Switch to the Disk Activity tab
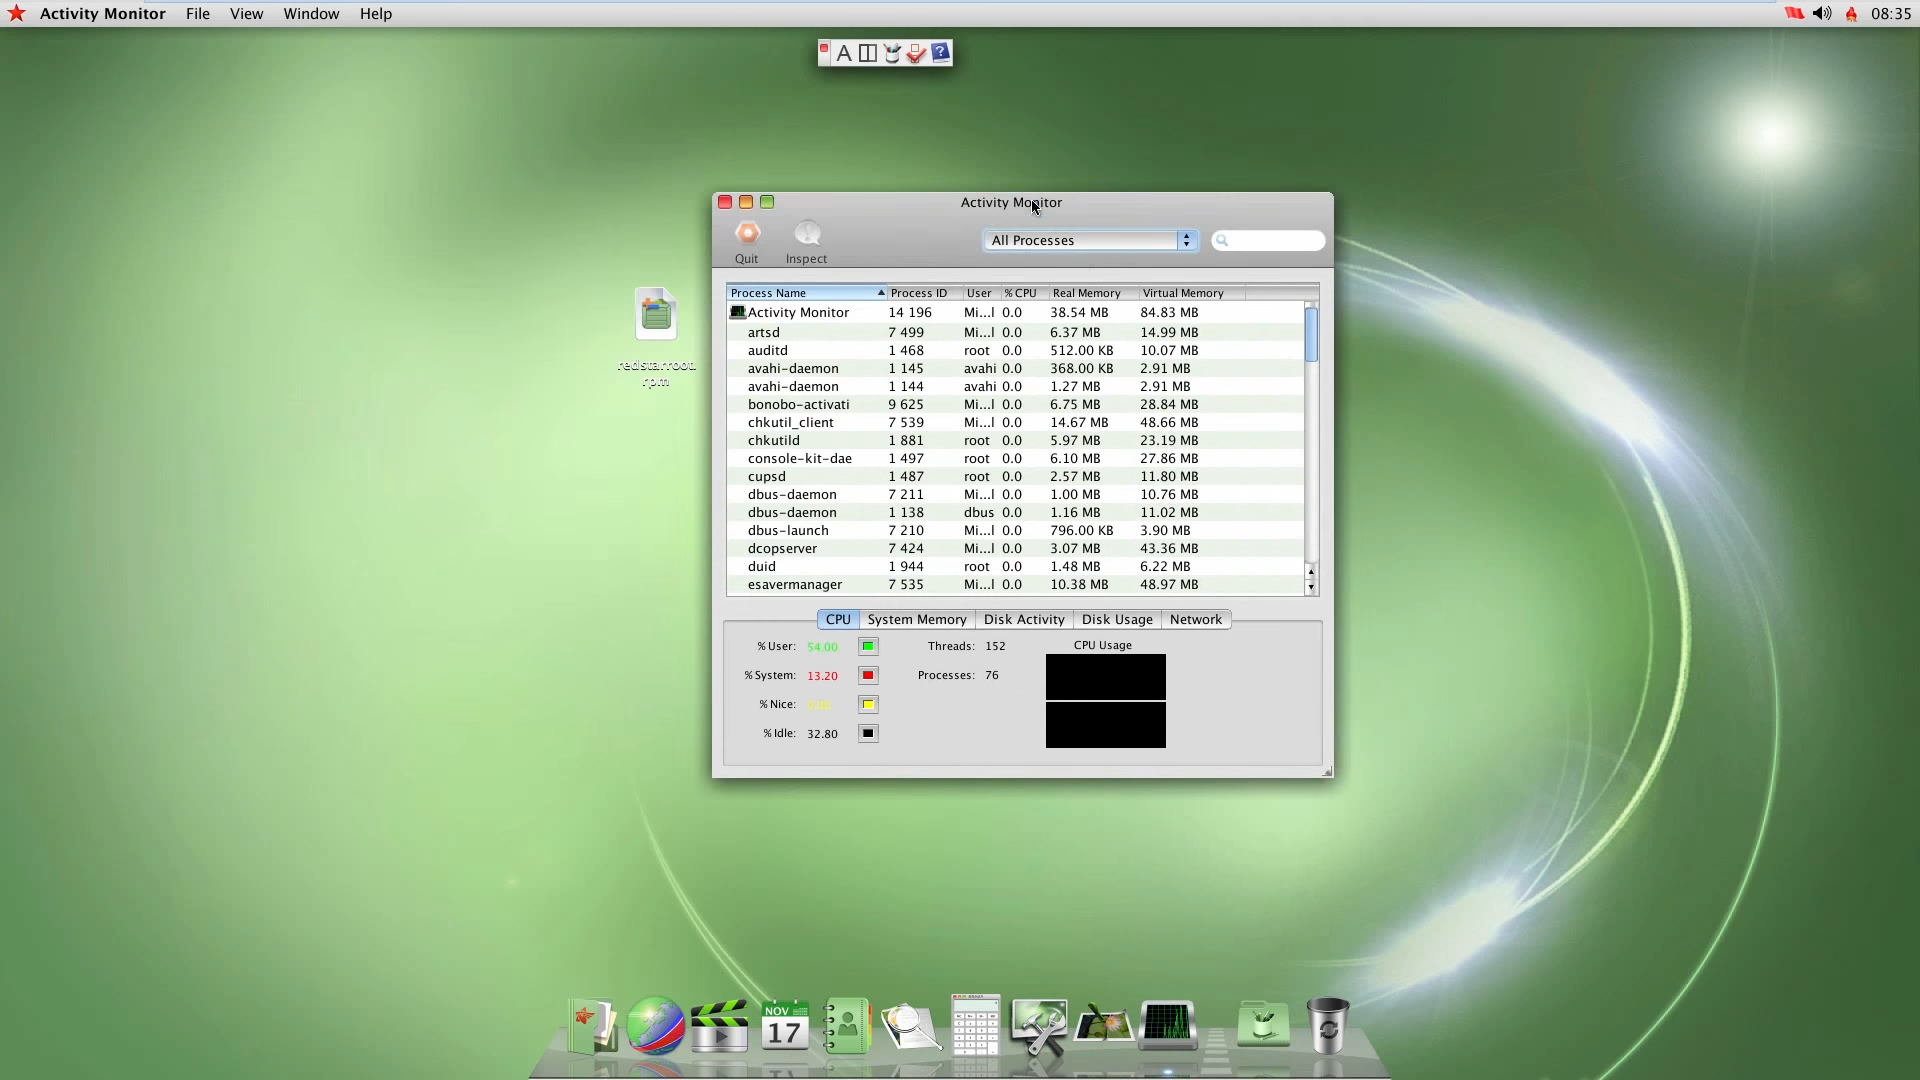 click(1024, 620)
